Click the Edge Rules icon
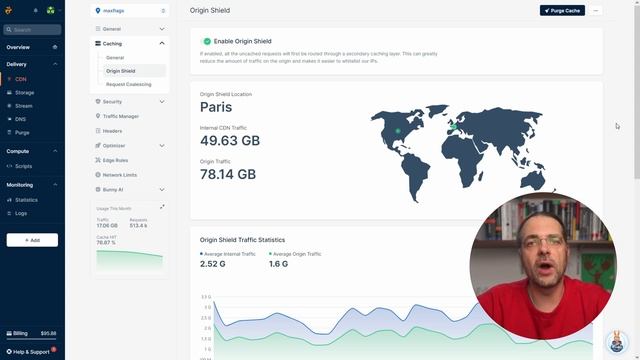This screenshot has height=360, width=640. [98, 160]
